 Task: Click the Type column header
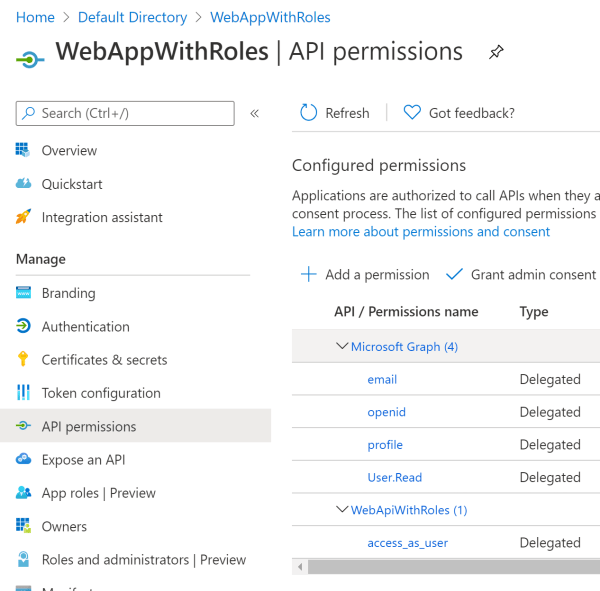(x=534, y=312)
